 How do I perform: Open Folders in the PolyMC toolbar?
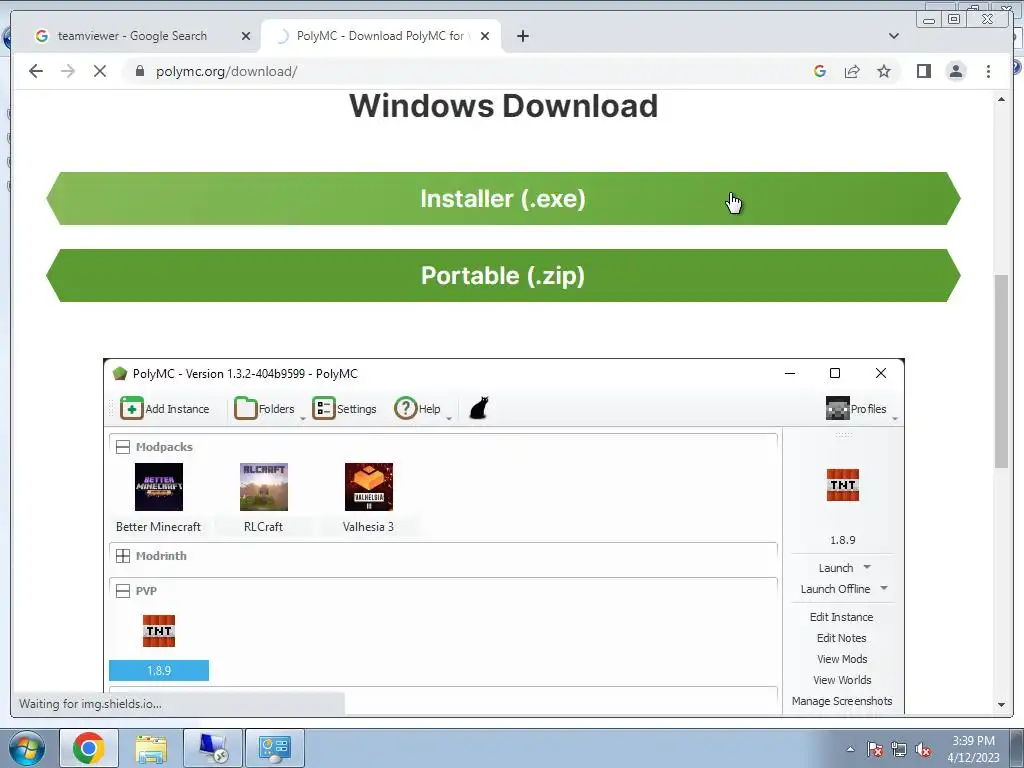pyautogui.click(x=264, y=409)
